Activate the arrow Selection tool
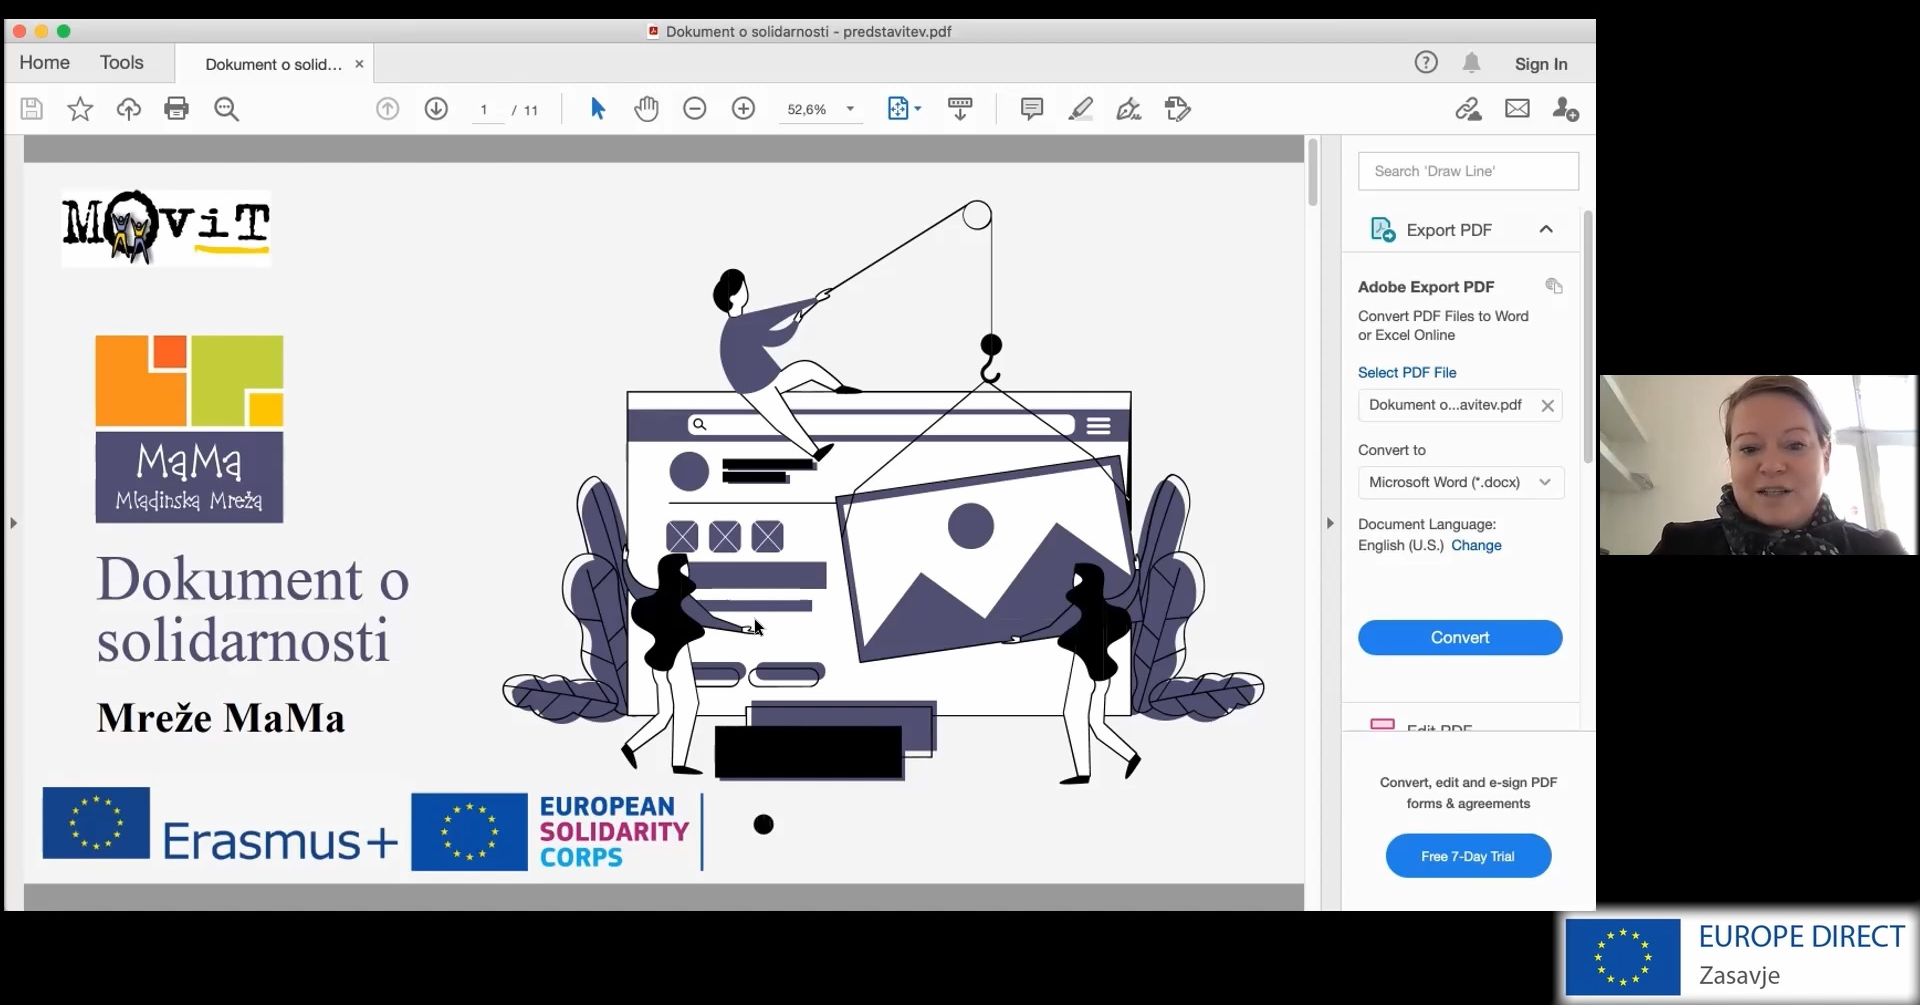 pyautogui.click(x=598, y=109)
